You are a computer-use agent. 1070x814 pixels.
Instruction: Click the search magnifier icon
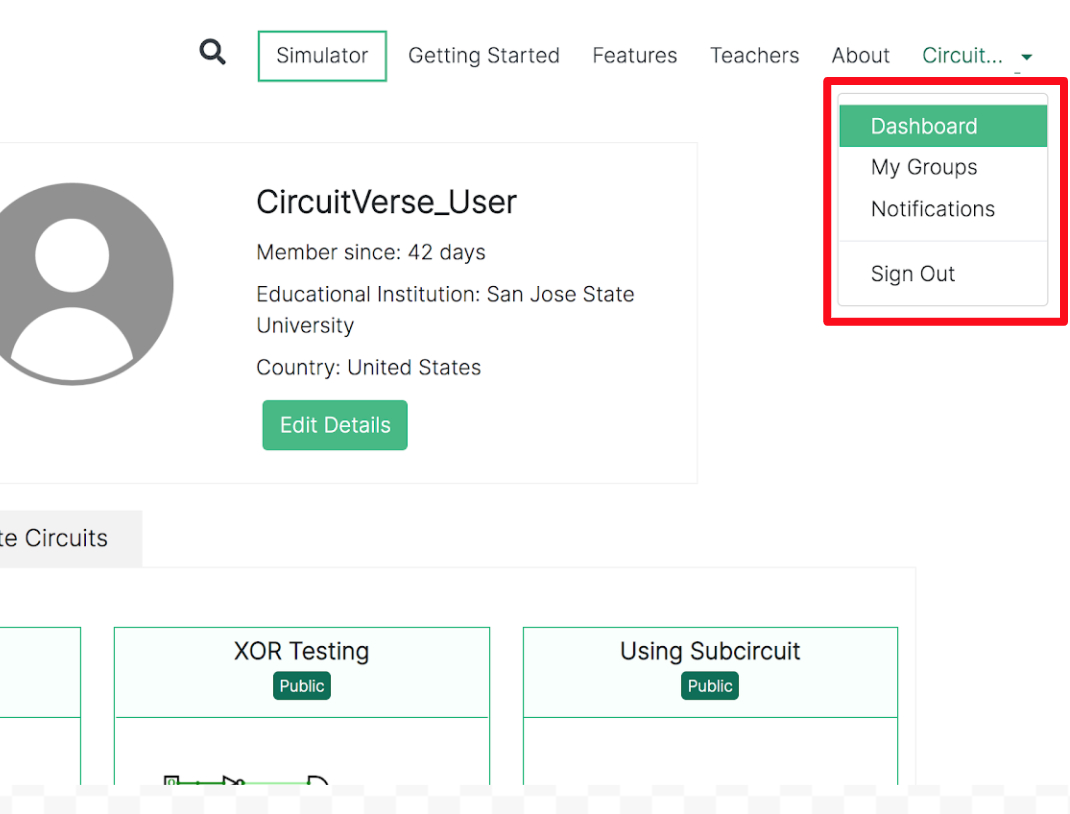click(212, 52)
